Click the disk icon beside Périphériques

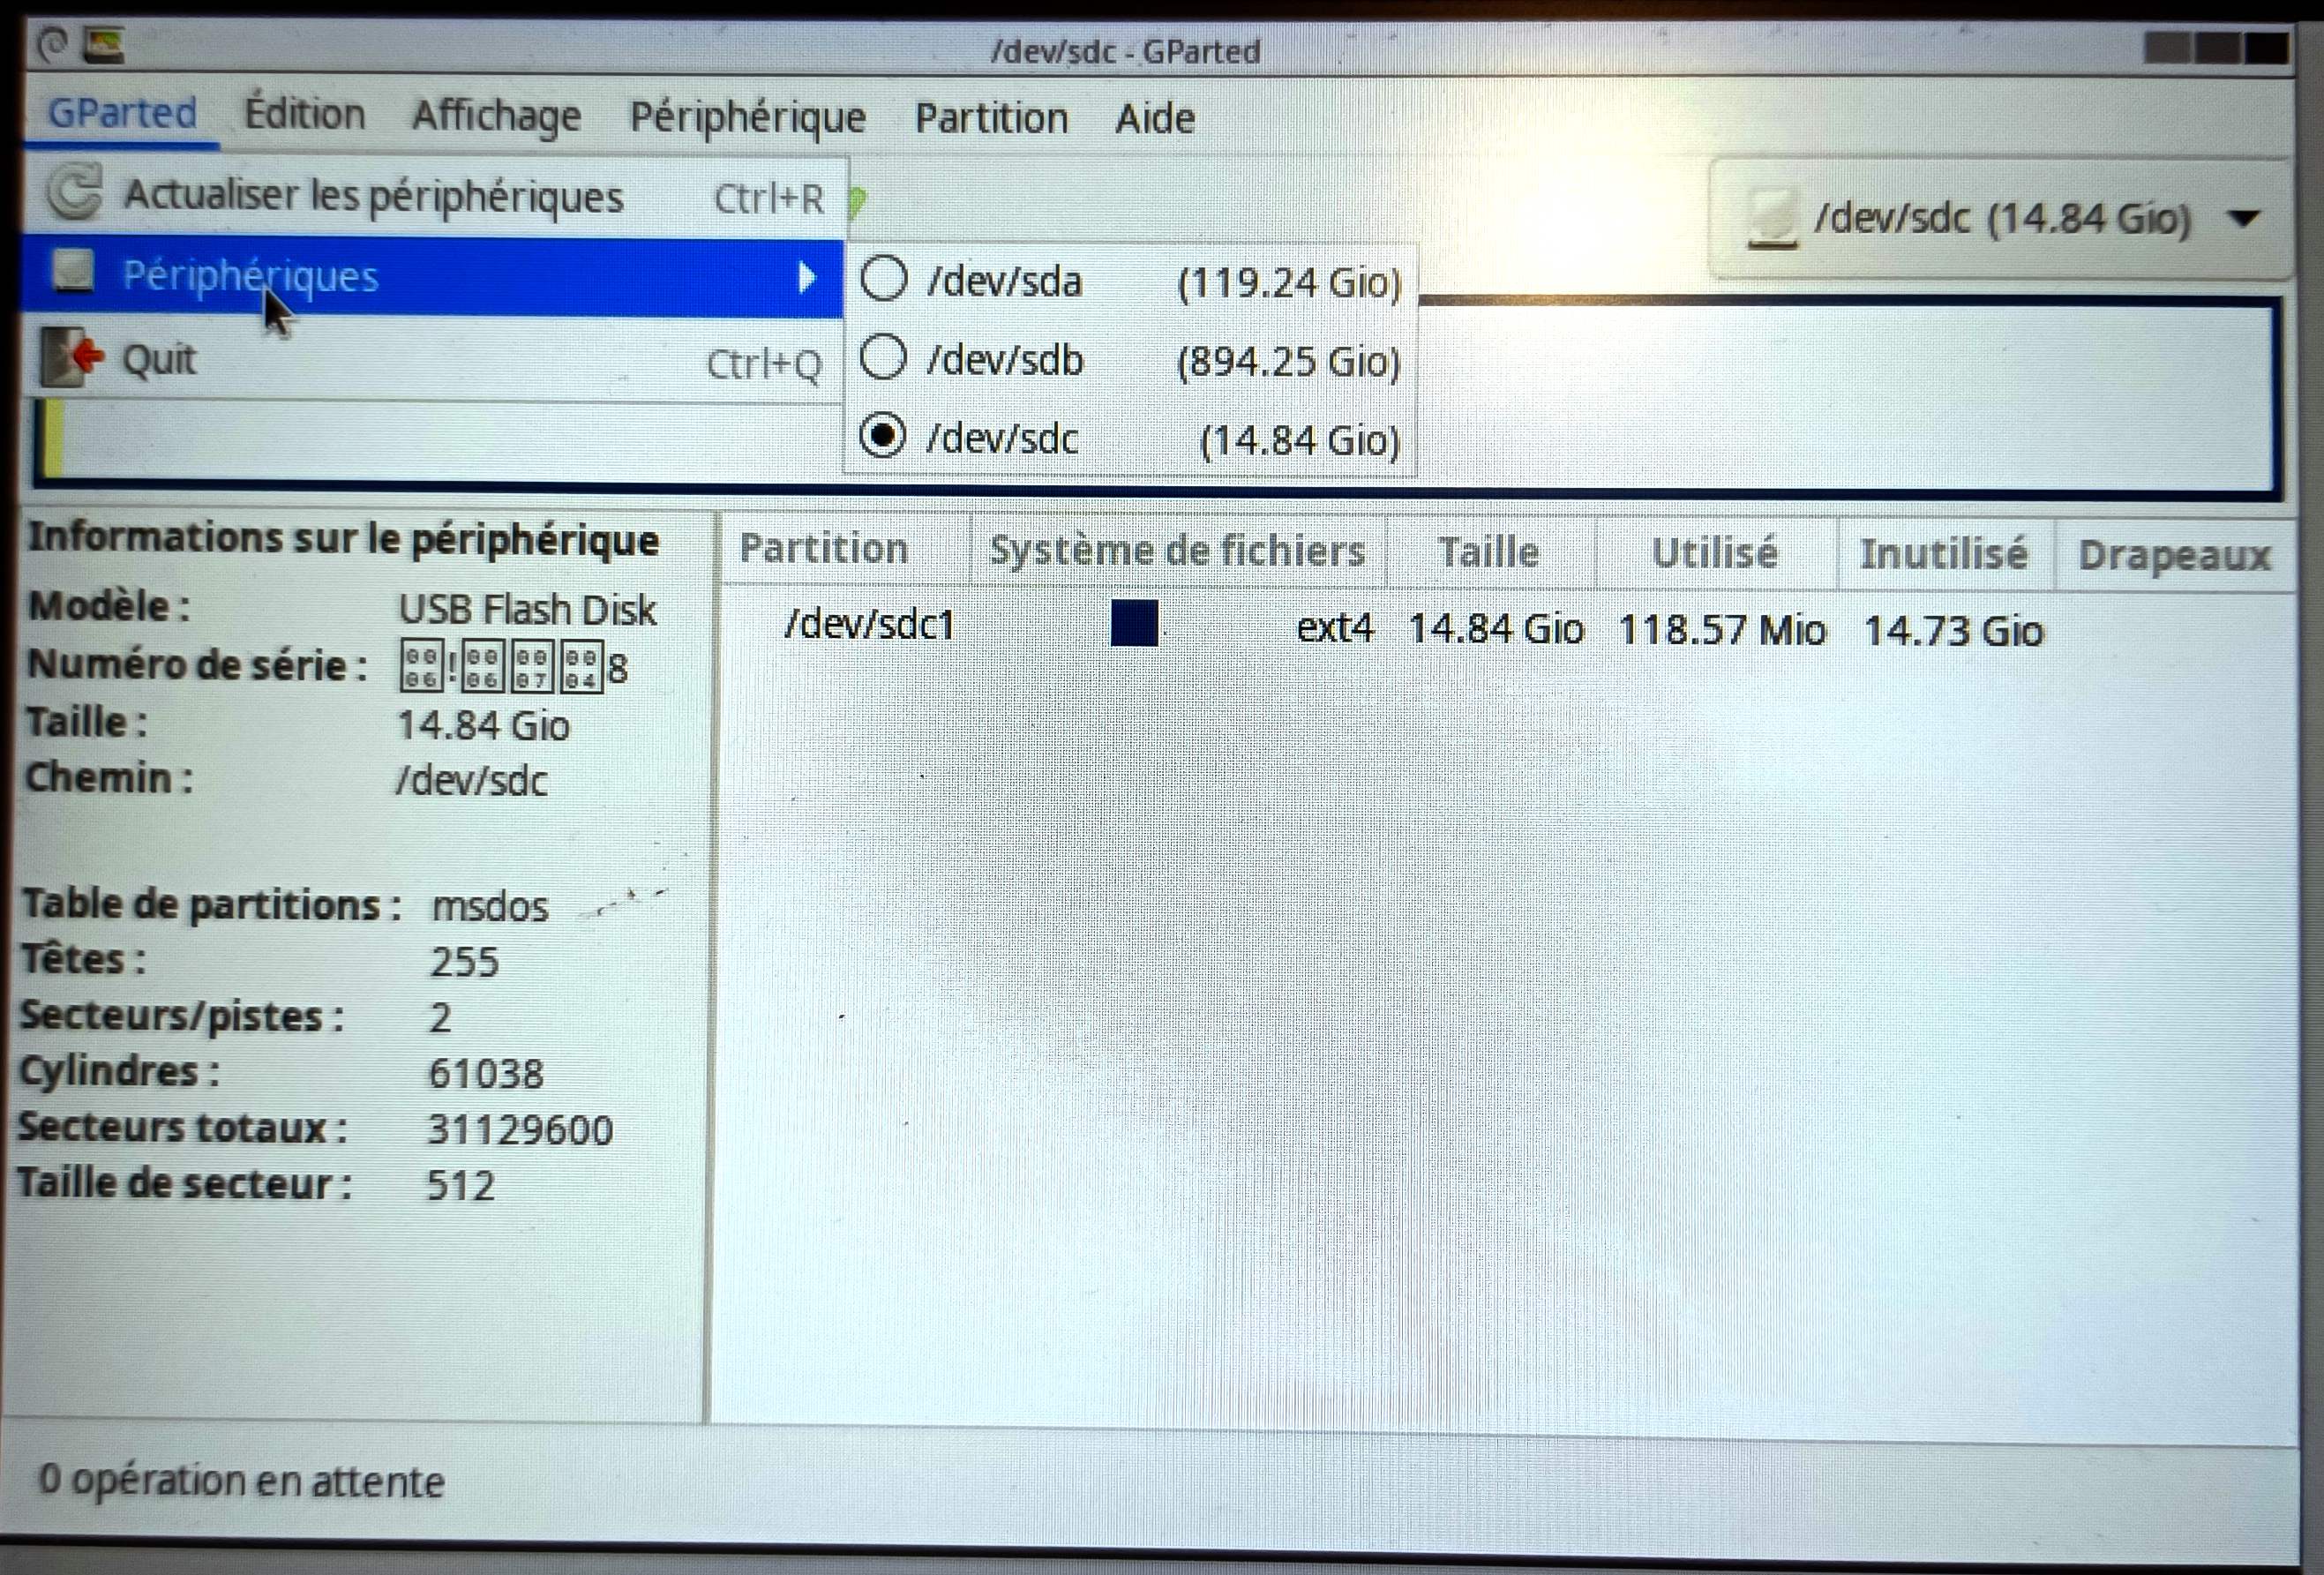coord(72,272)
